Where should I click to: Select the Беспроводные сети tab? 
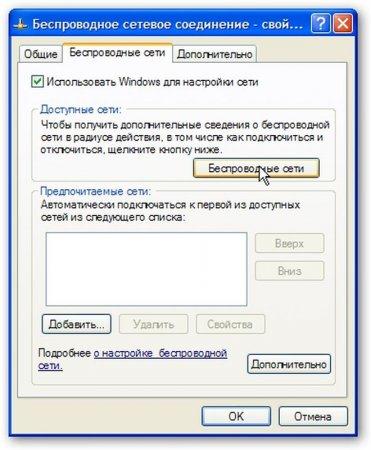point(117,53)
